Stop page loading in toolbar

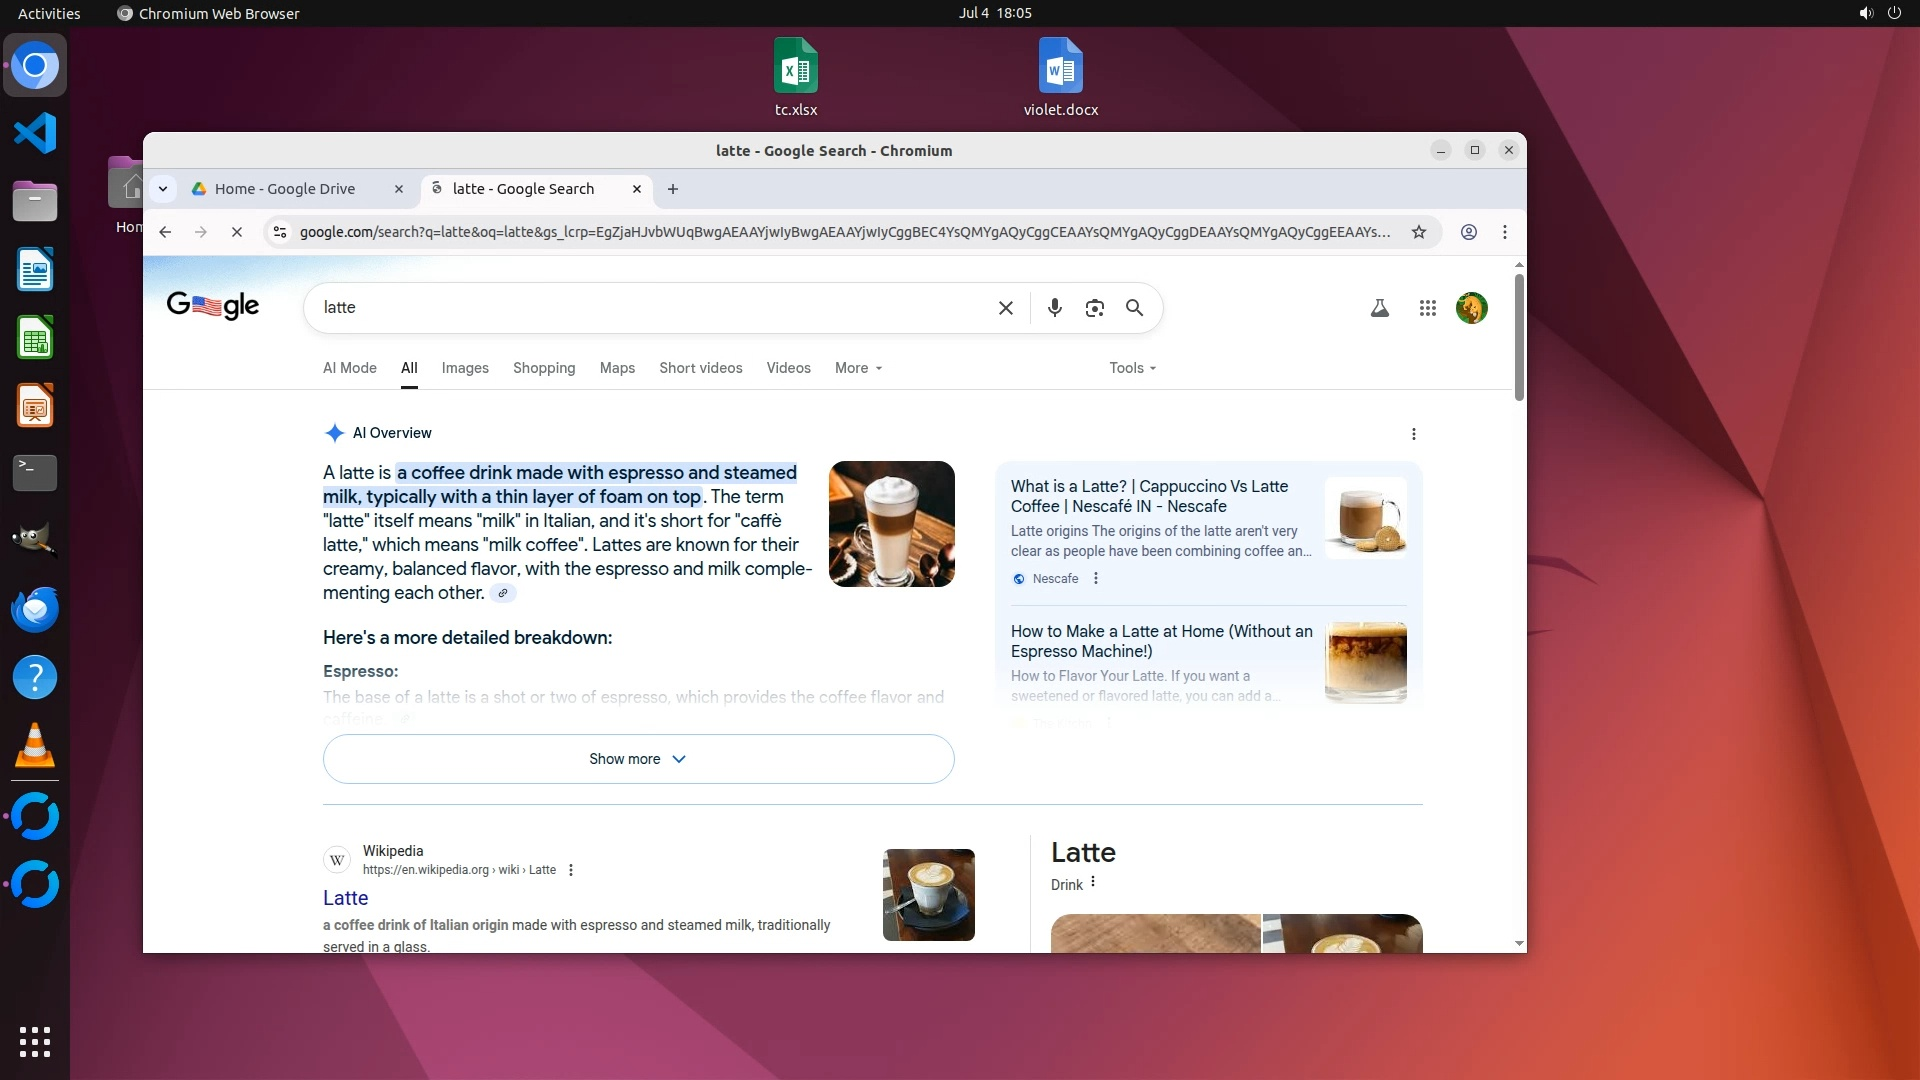tap(236, 232)
